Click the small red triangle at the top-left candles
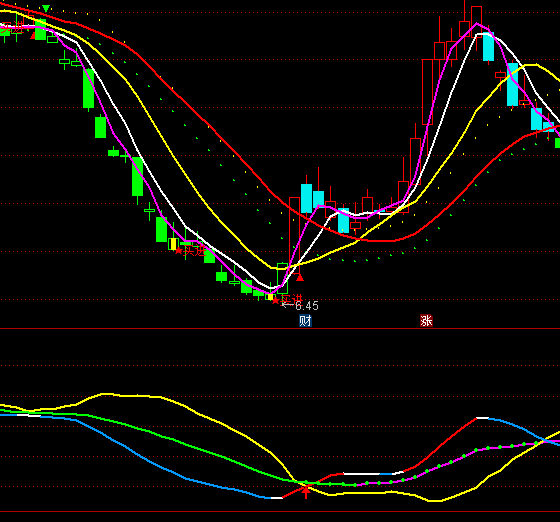Image resolution: width=560 pixels, height=522 pixels. click(33, 36)
